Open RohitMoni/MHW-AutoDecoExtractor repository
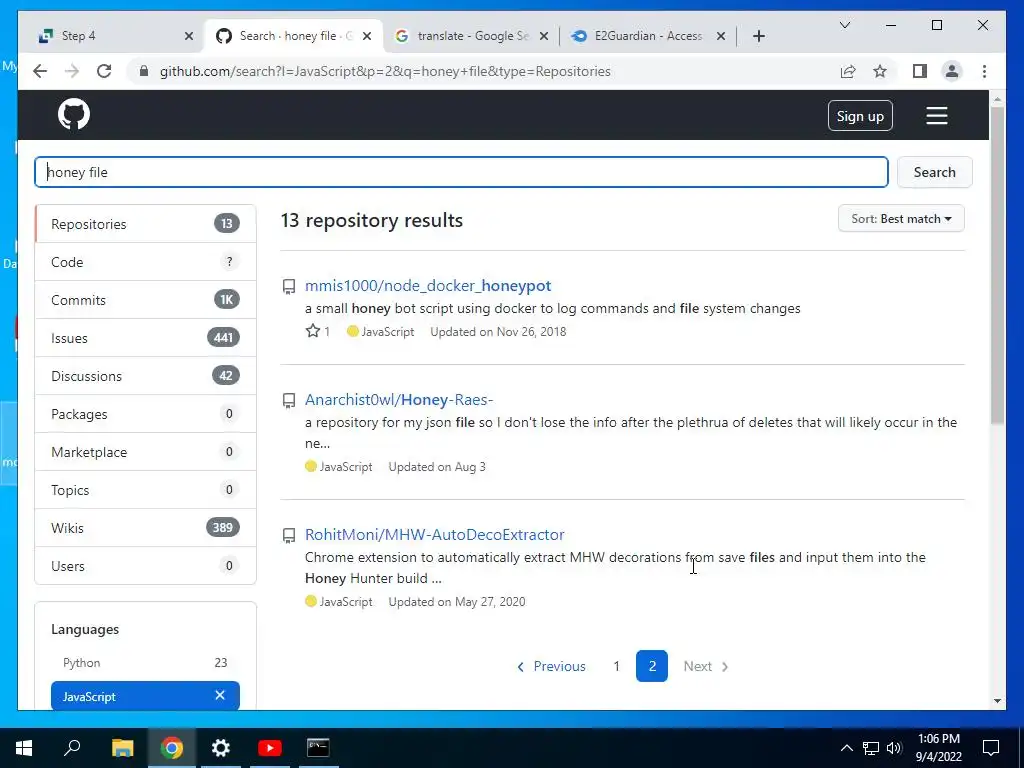 434,534
